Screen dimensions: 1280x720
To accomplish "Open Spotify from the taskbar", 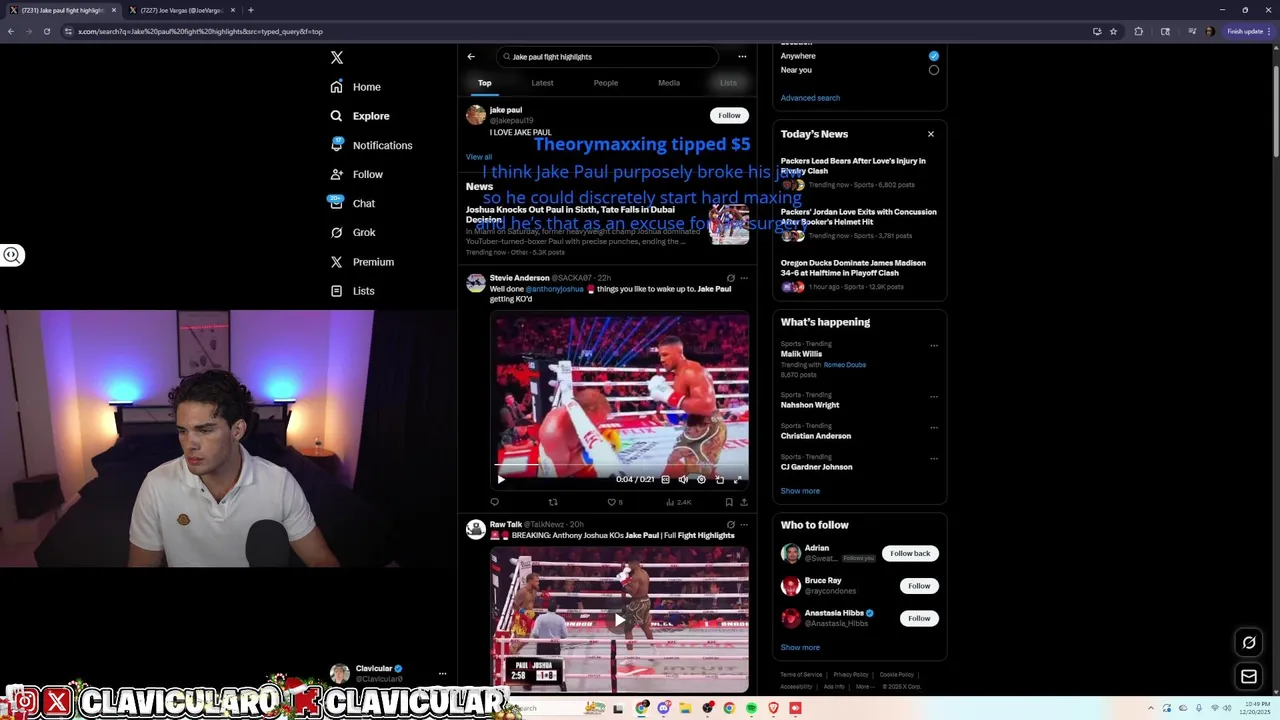I will pyautogui.click(x=751, y=708).
